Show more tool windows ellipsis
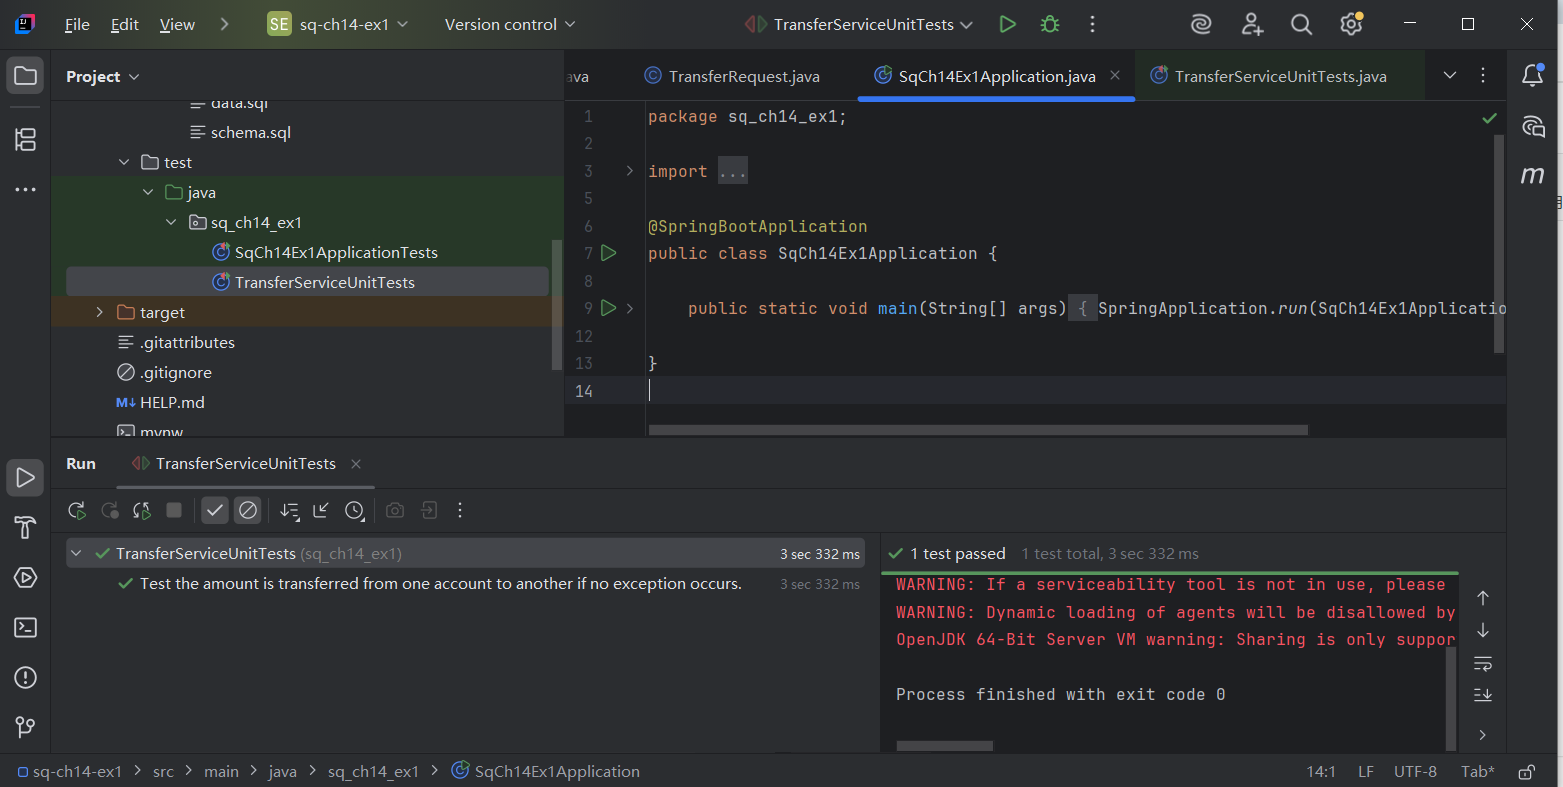This screenshot has height=787, width=1563. tap(26, 189)
